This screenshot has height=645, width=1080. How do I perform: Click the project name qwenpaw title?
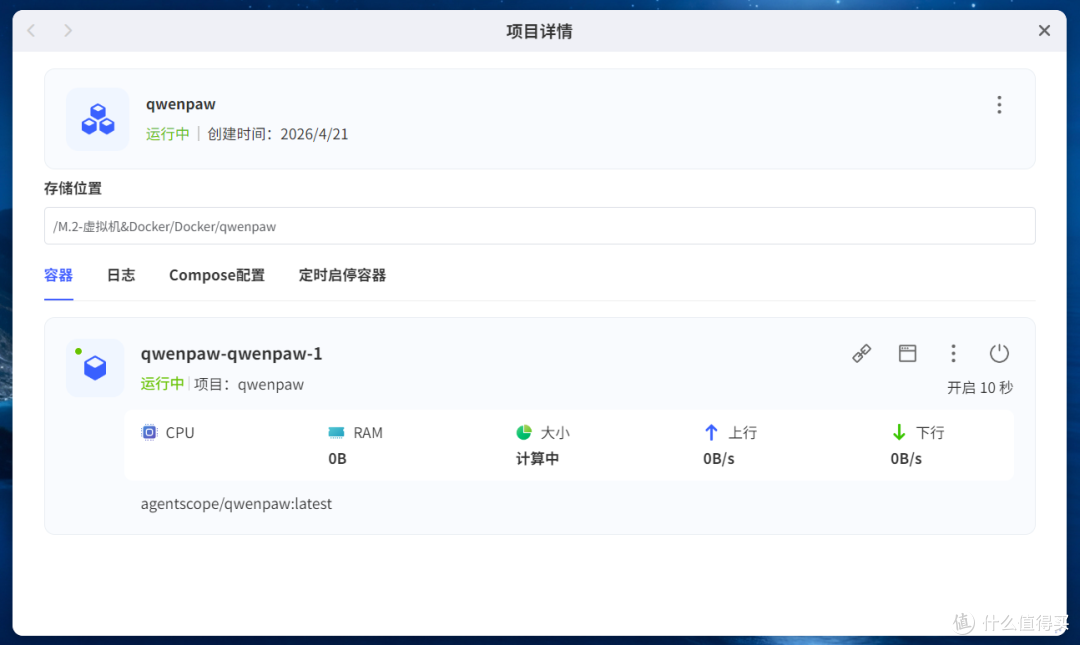180,104
